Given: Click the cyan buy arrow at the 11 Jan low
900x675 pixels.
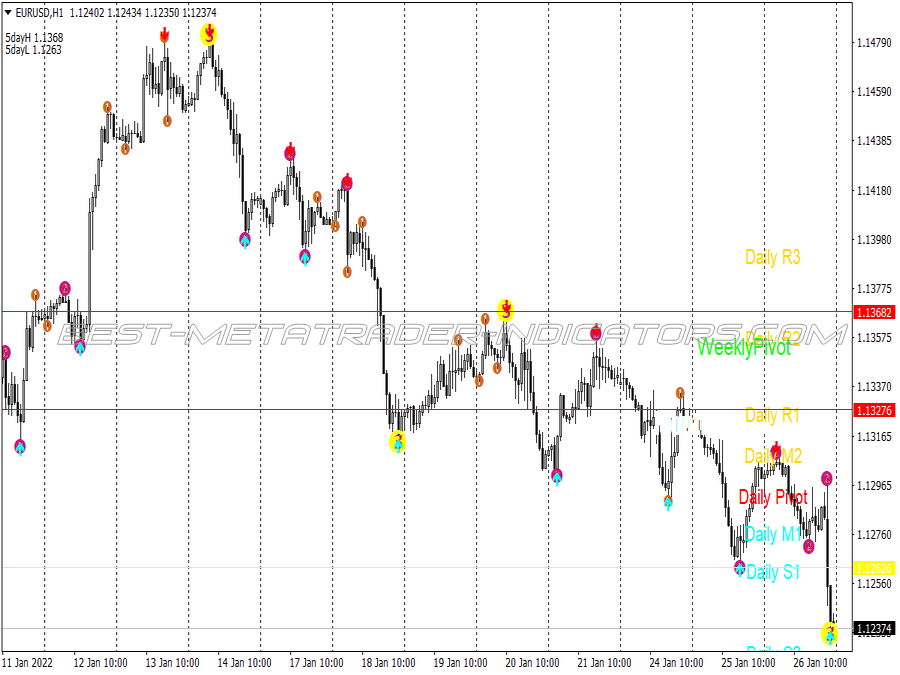Looking at the screenshot, I should pyautogui.click(x=20, y=447).
